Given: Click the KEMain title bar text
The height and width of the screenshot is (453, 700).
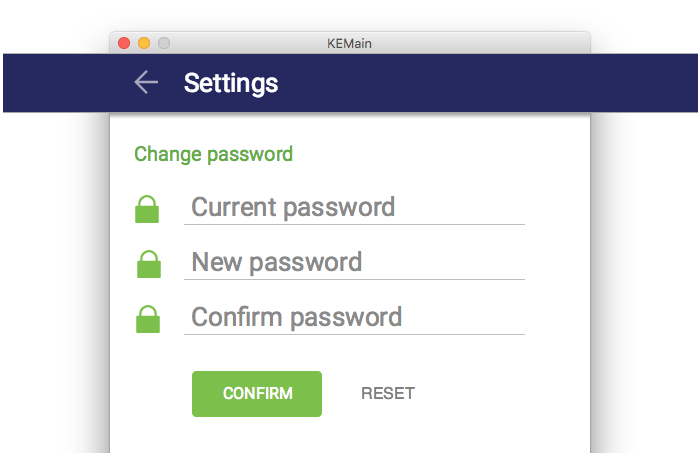Looking at the screenshot, I should (350, 43).
